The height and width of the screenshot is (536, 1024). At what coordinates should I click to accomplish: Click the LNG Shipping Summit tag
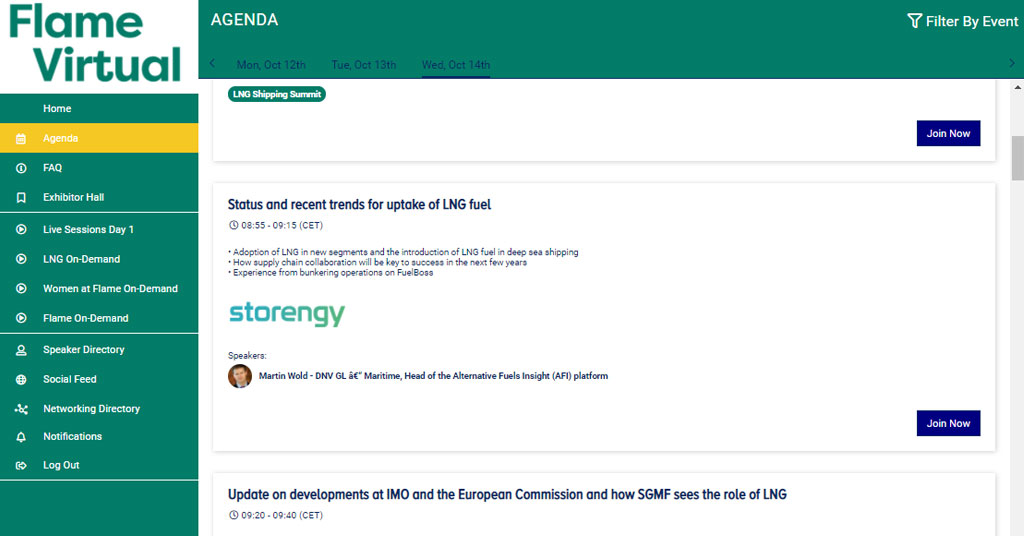point(277,94)
